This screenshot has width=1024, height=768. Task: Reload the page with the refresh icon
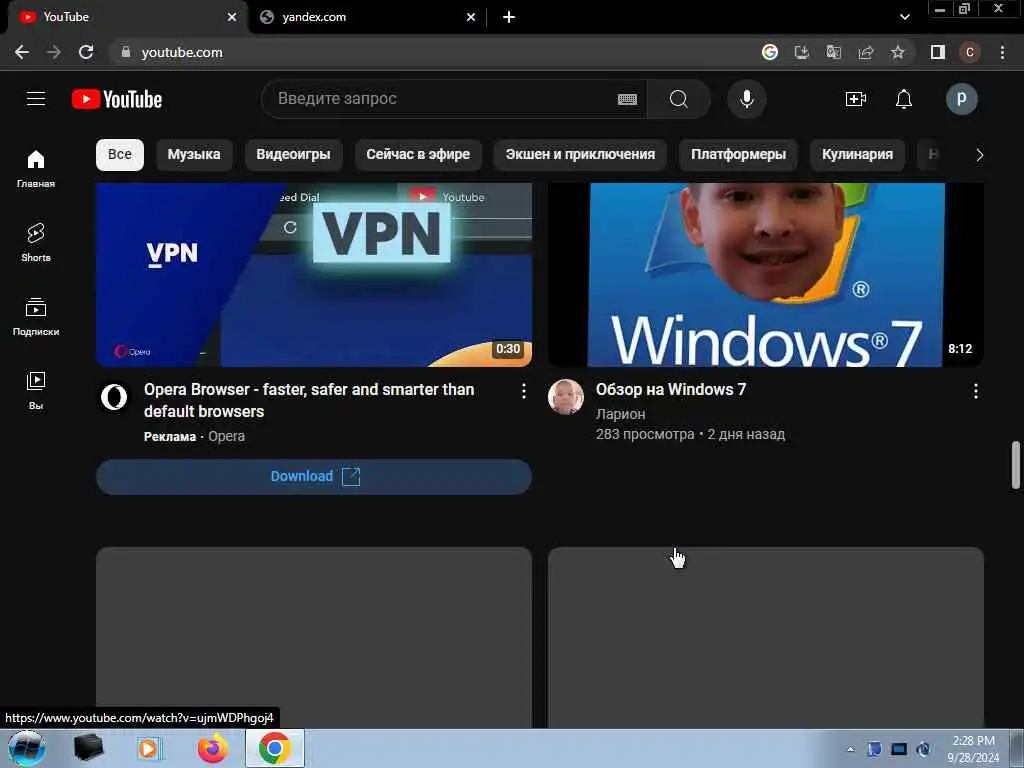pos(86,52)
